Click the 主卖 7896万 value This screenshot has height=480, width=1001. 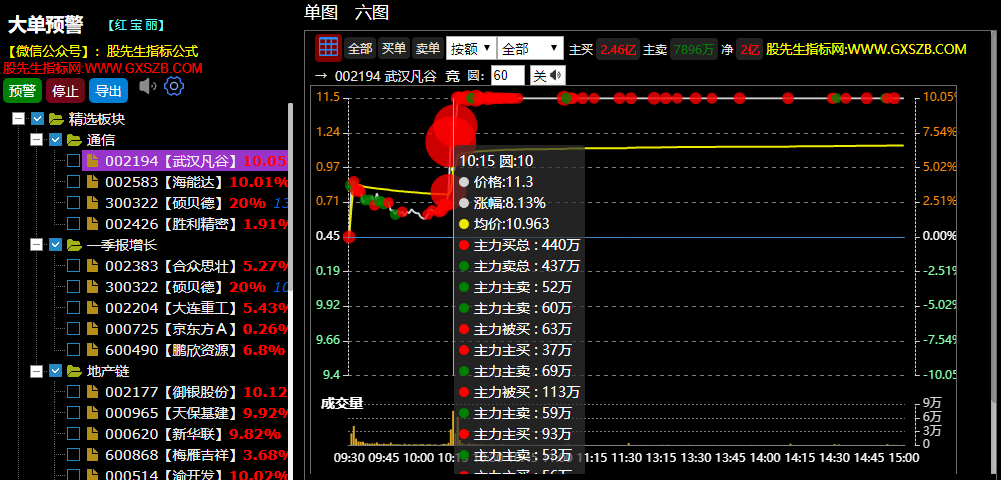693,49
